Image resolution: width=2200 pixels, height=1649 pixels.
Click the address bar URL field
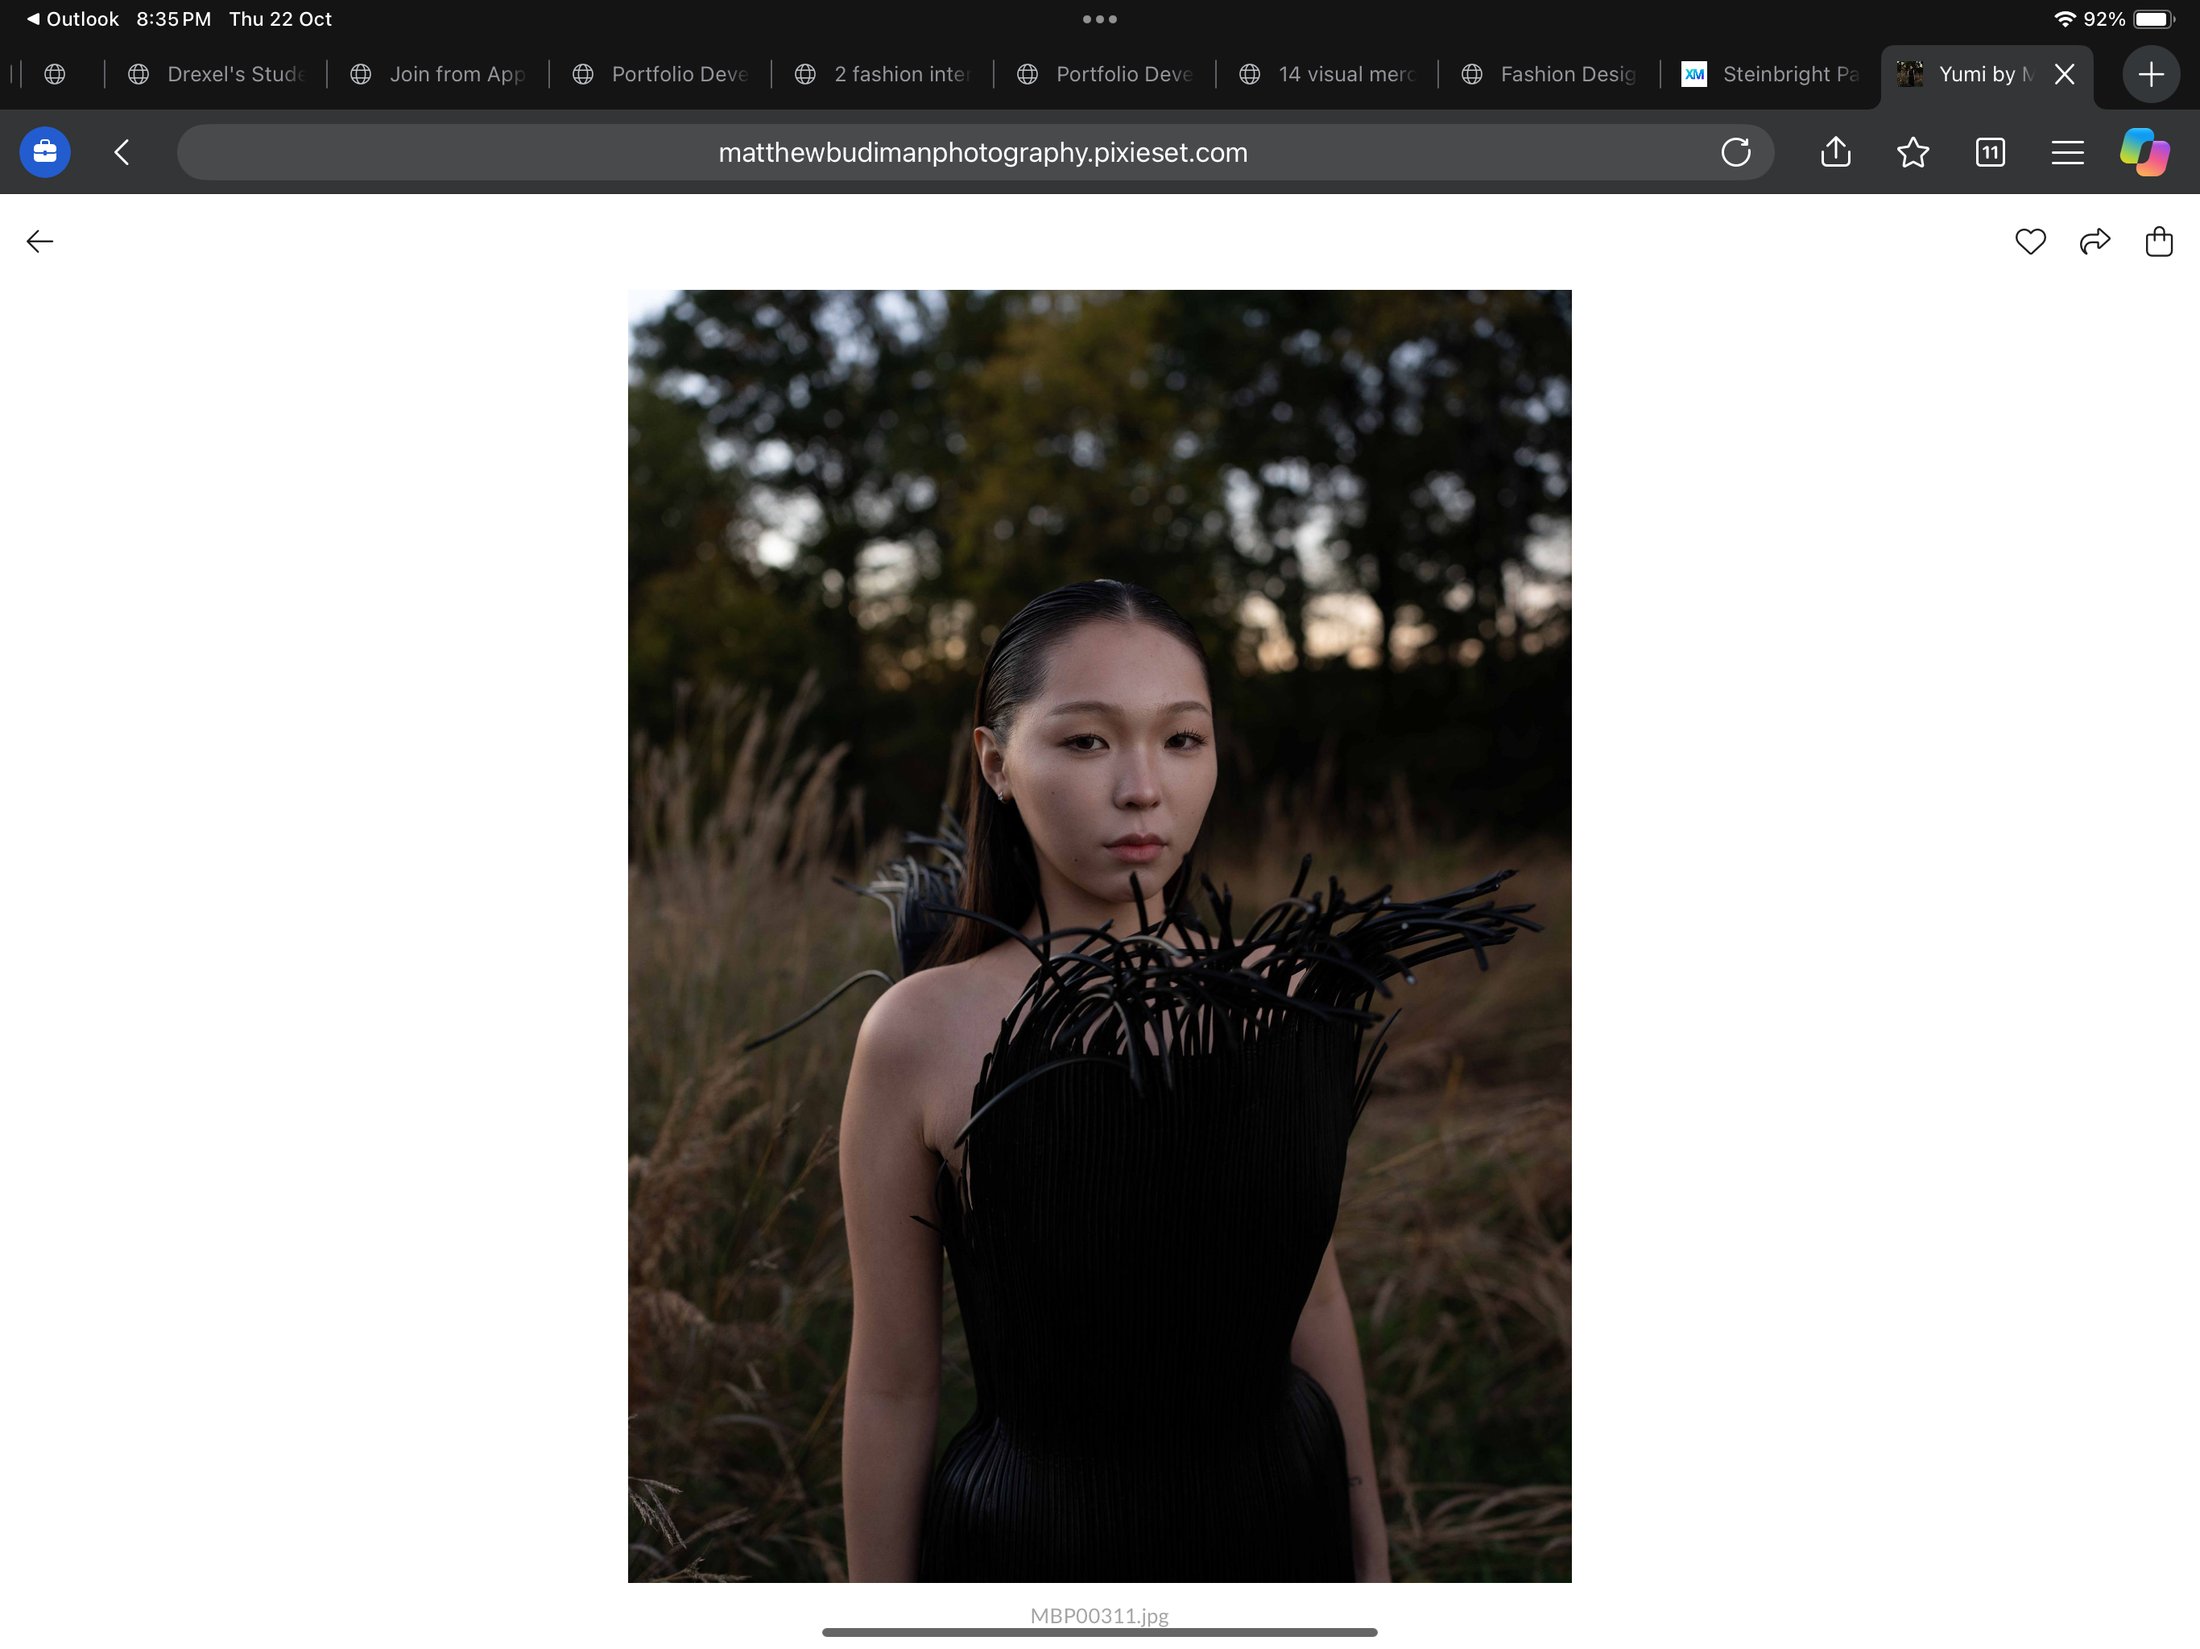(x=975, y=152)
